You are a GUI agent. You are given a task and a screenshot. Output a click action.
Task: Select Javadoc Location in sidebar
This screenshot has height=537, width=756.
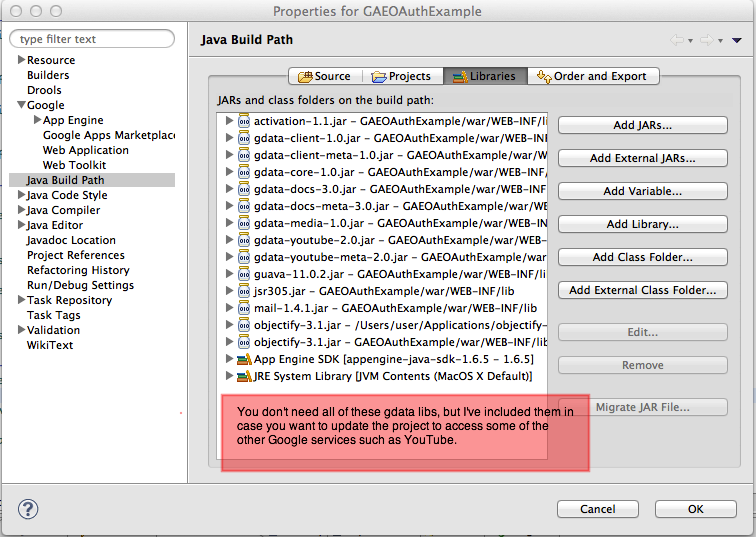tap(71, 240)
